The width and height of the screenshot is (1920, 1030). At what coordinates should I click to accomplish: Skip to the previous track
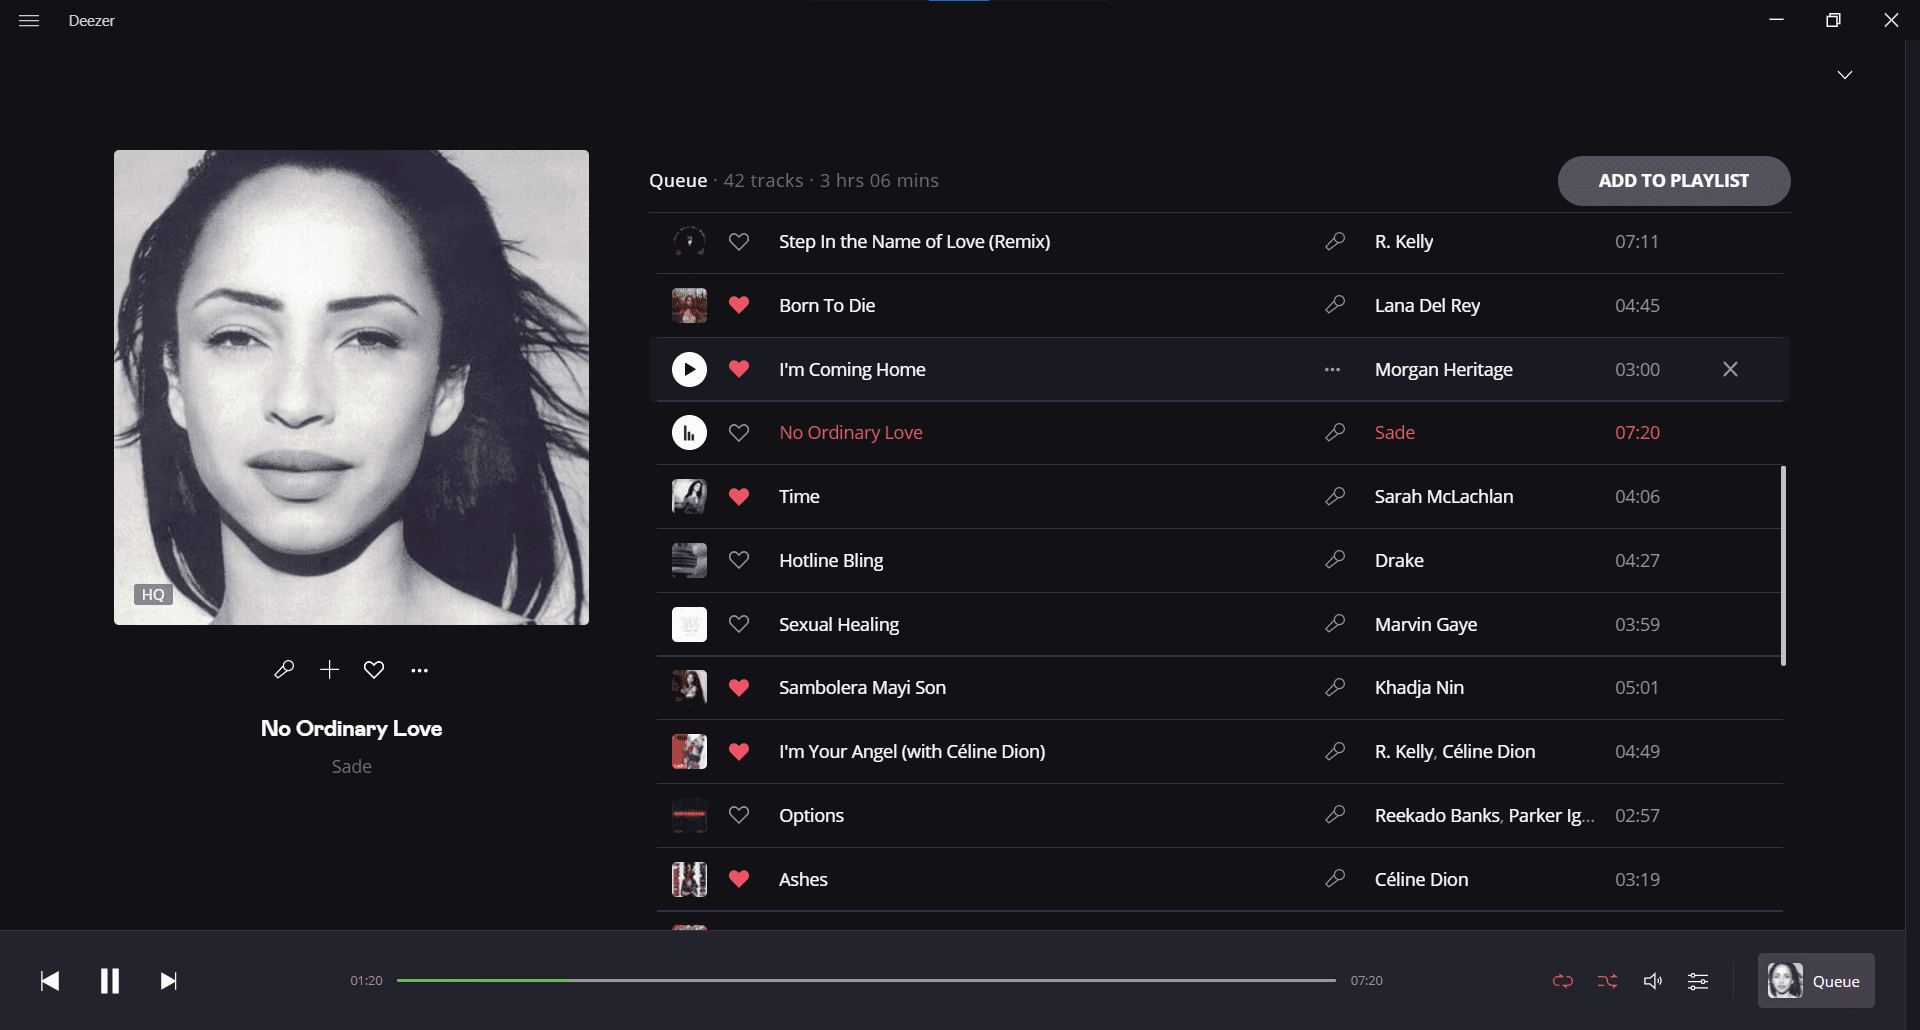(x=50, y=981)
